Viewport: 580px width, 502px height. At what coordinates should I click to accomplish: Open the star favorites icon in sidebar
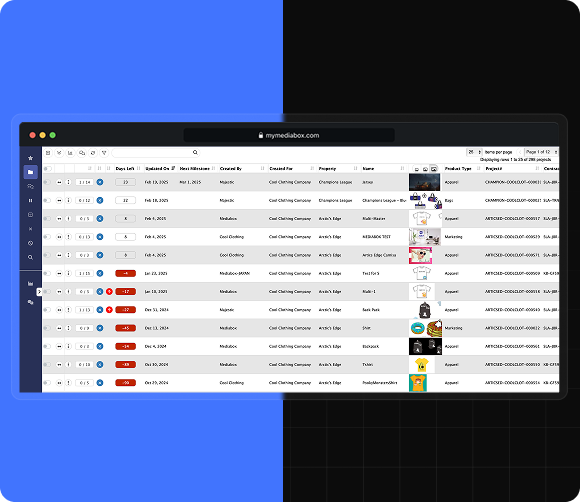tap(30, 158)
